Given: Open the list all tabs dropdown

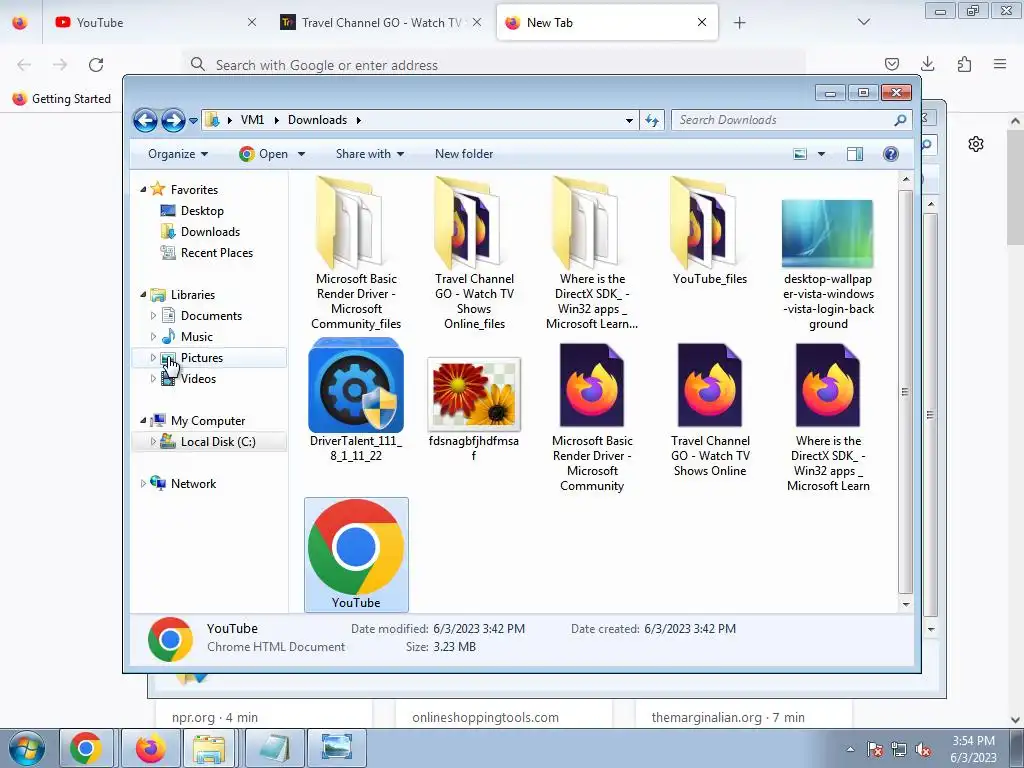Looking at the screenshot, I should (863, 23).
